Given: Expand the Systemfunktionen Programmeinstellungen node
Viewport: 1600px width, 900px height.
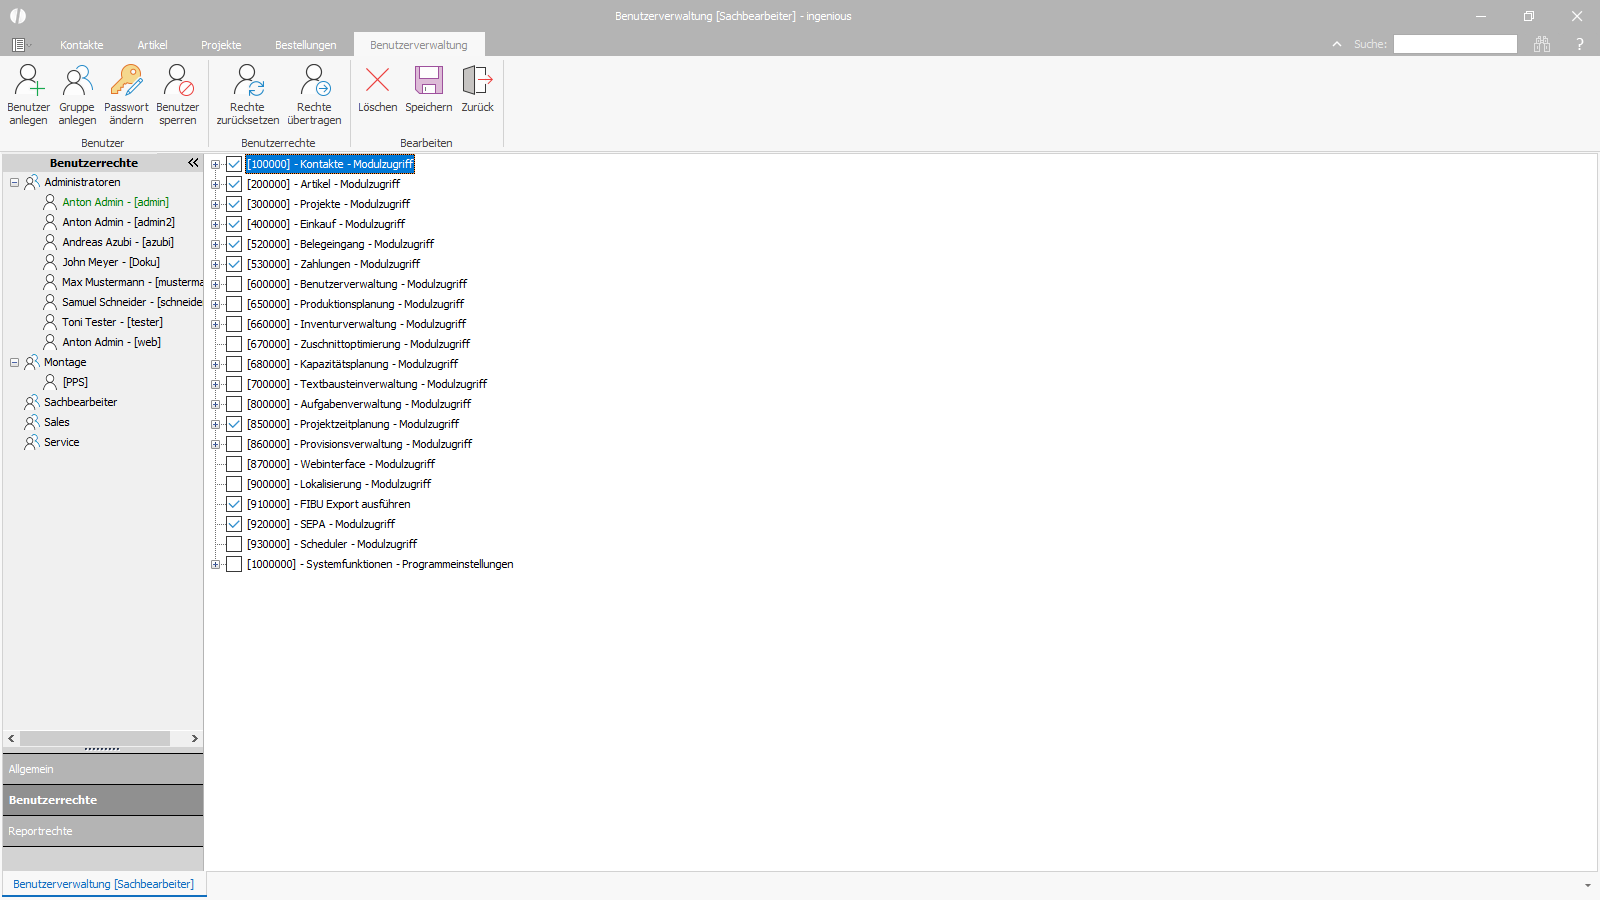Looking at the screenshot, I should tap(215, 564).
